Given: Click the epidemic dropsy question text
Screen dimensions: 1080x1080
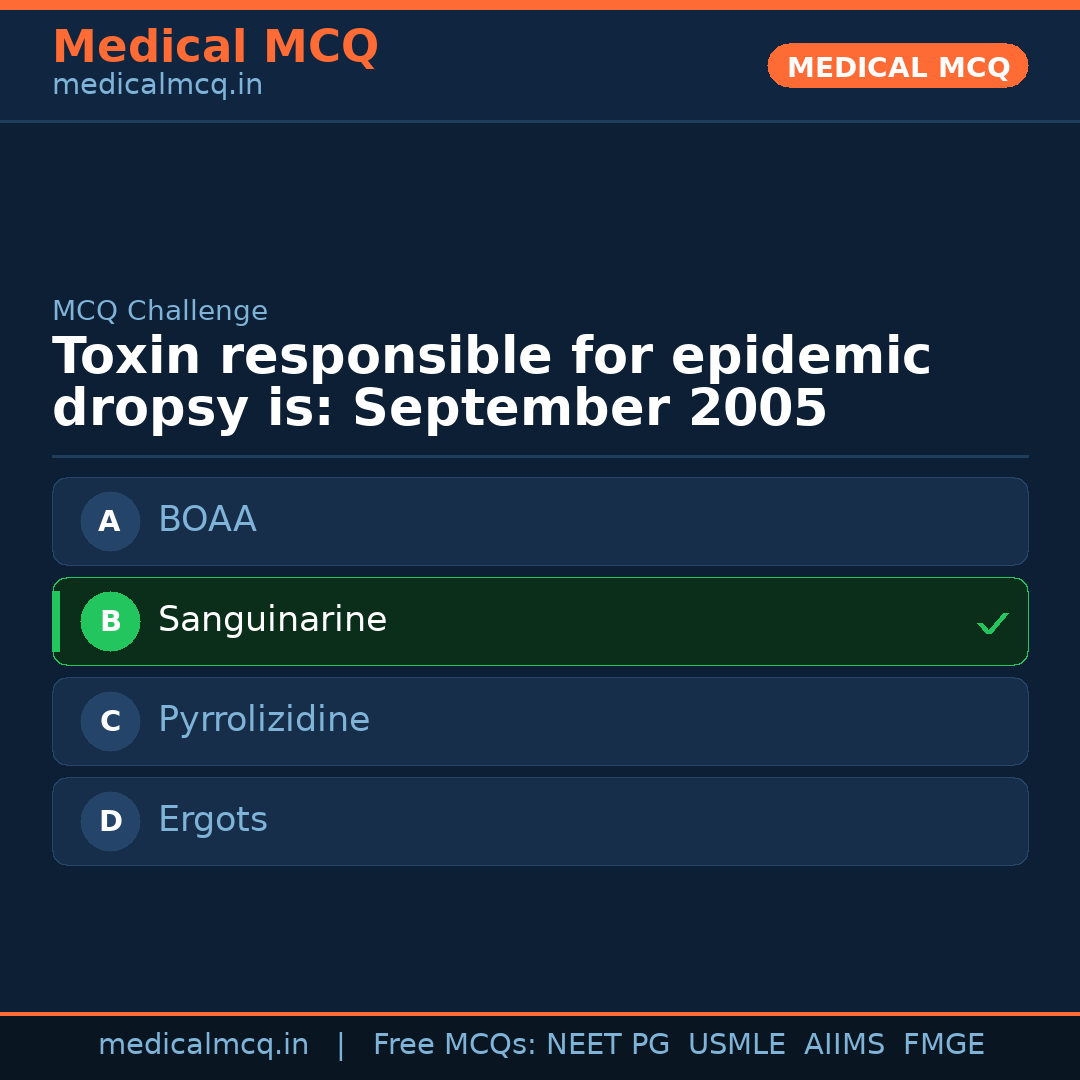Looking at the screenshot, I should point(490,383).
